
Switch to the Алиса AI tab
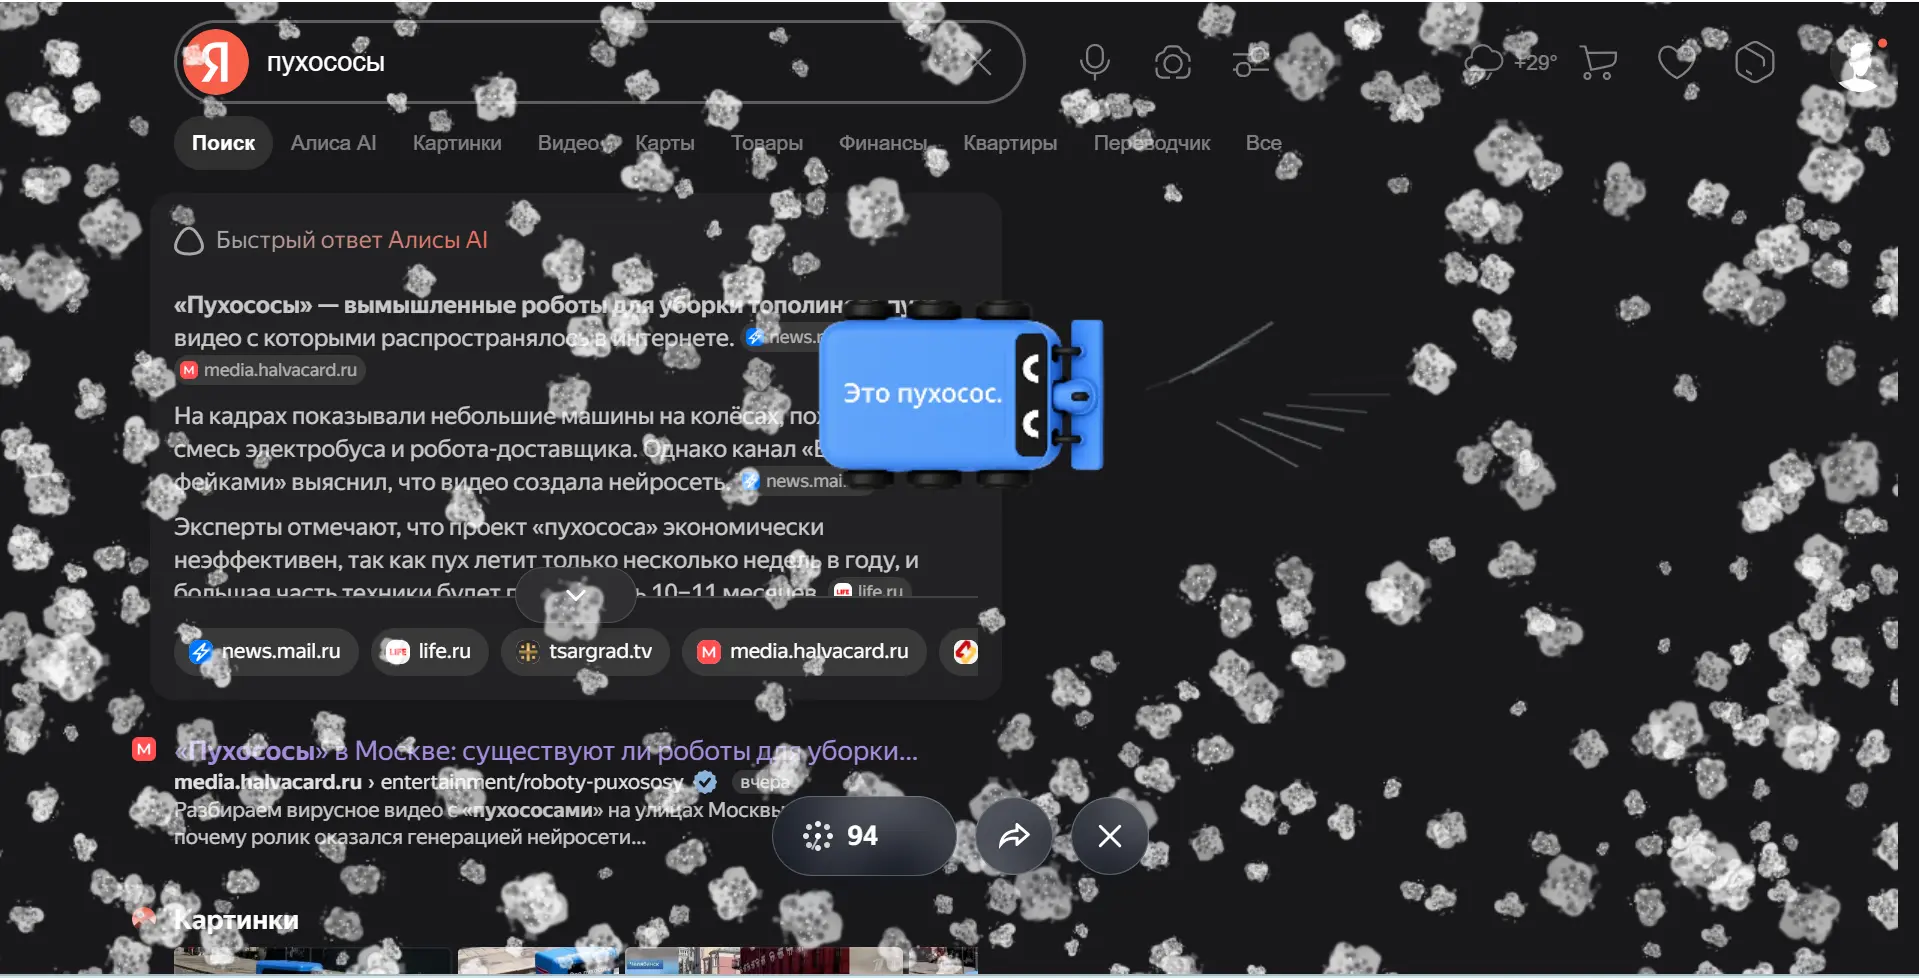pos(334,143)
